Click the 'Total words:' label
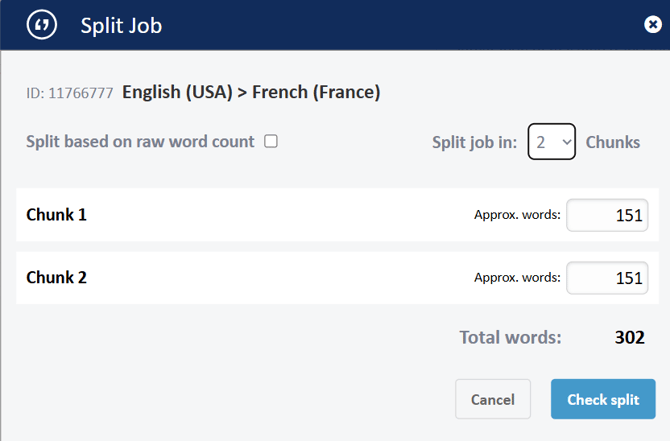The height and width of the screenshot is (441, 670). tap(510, 337)
